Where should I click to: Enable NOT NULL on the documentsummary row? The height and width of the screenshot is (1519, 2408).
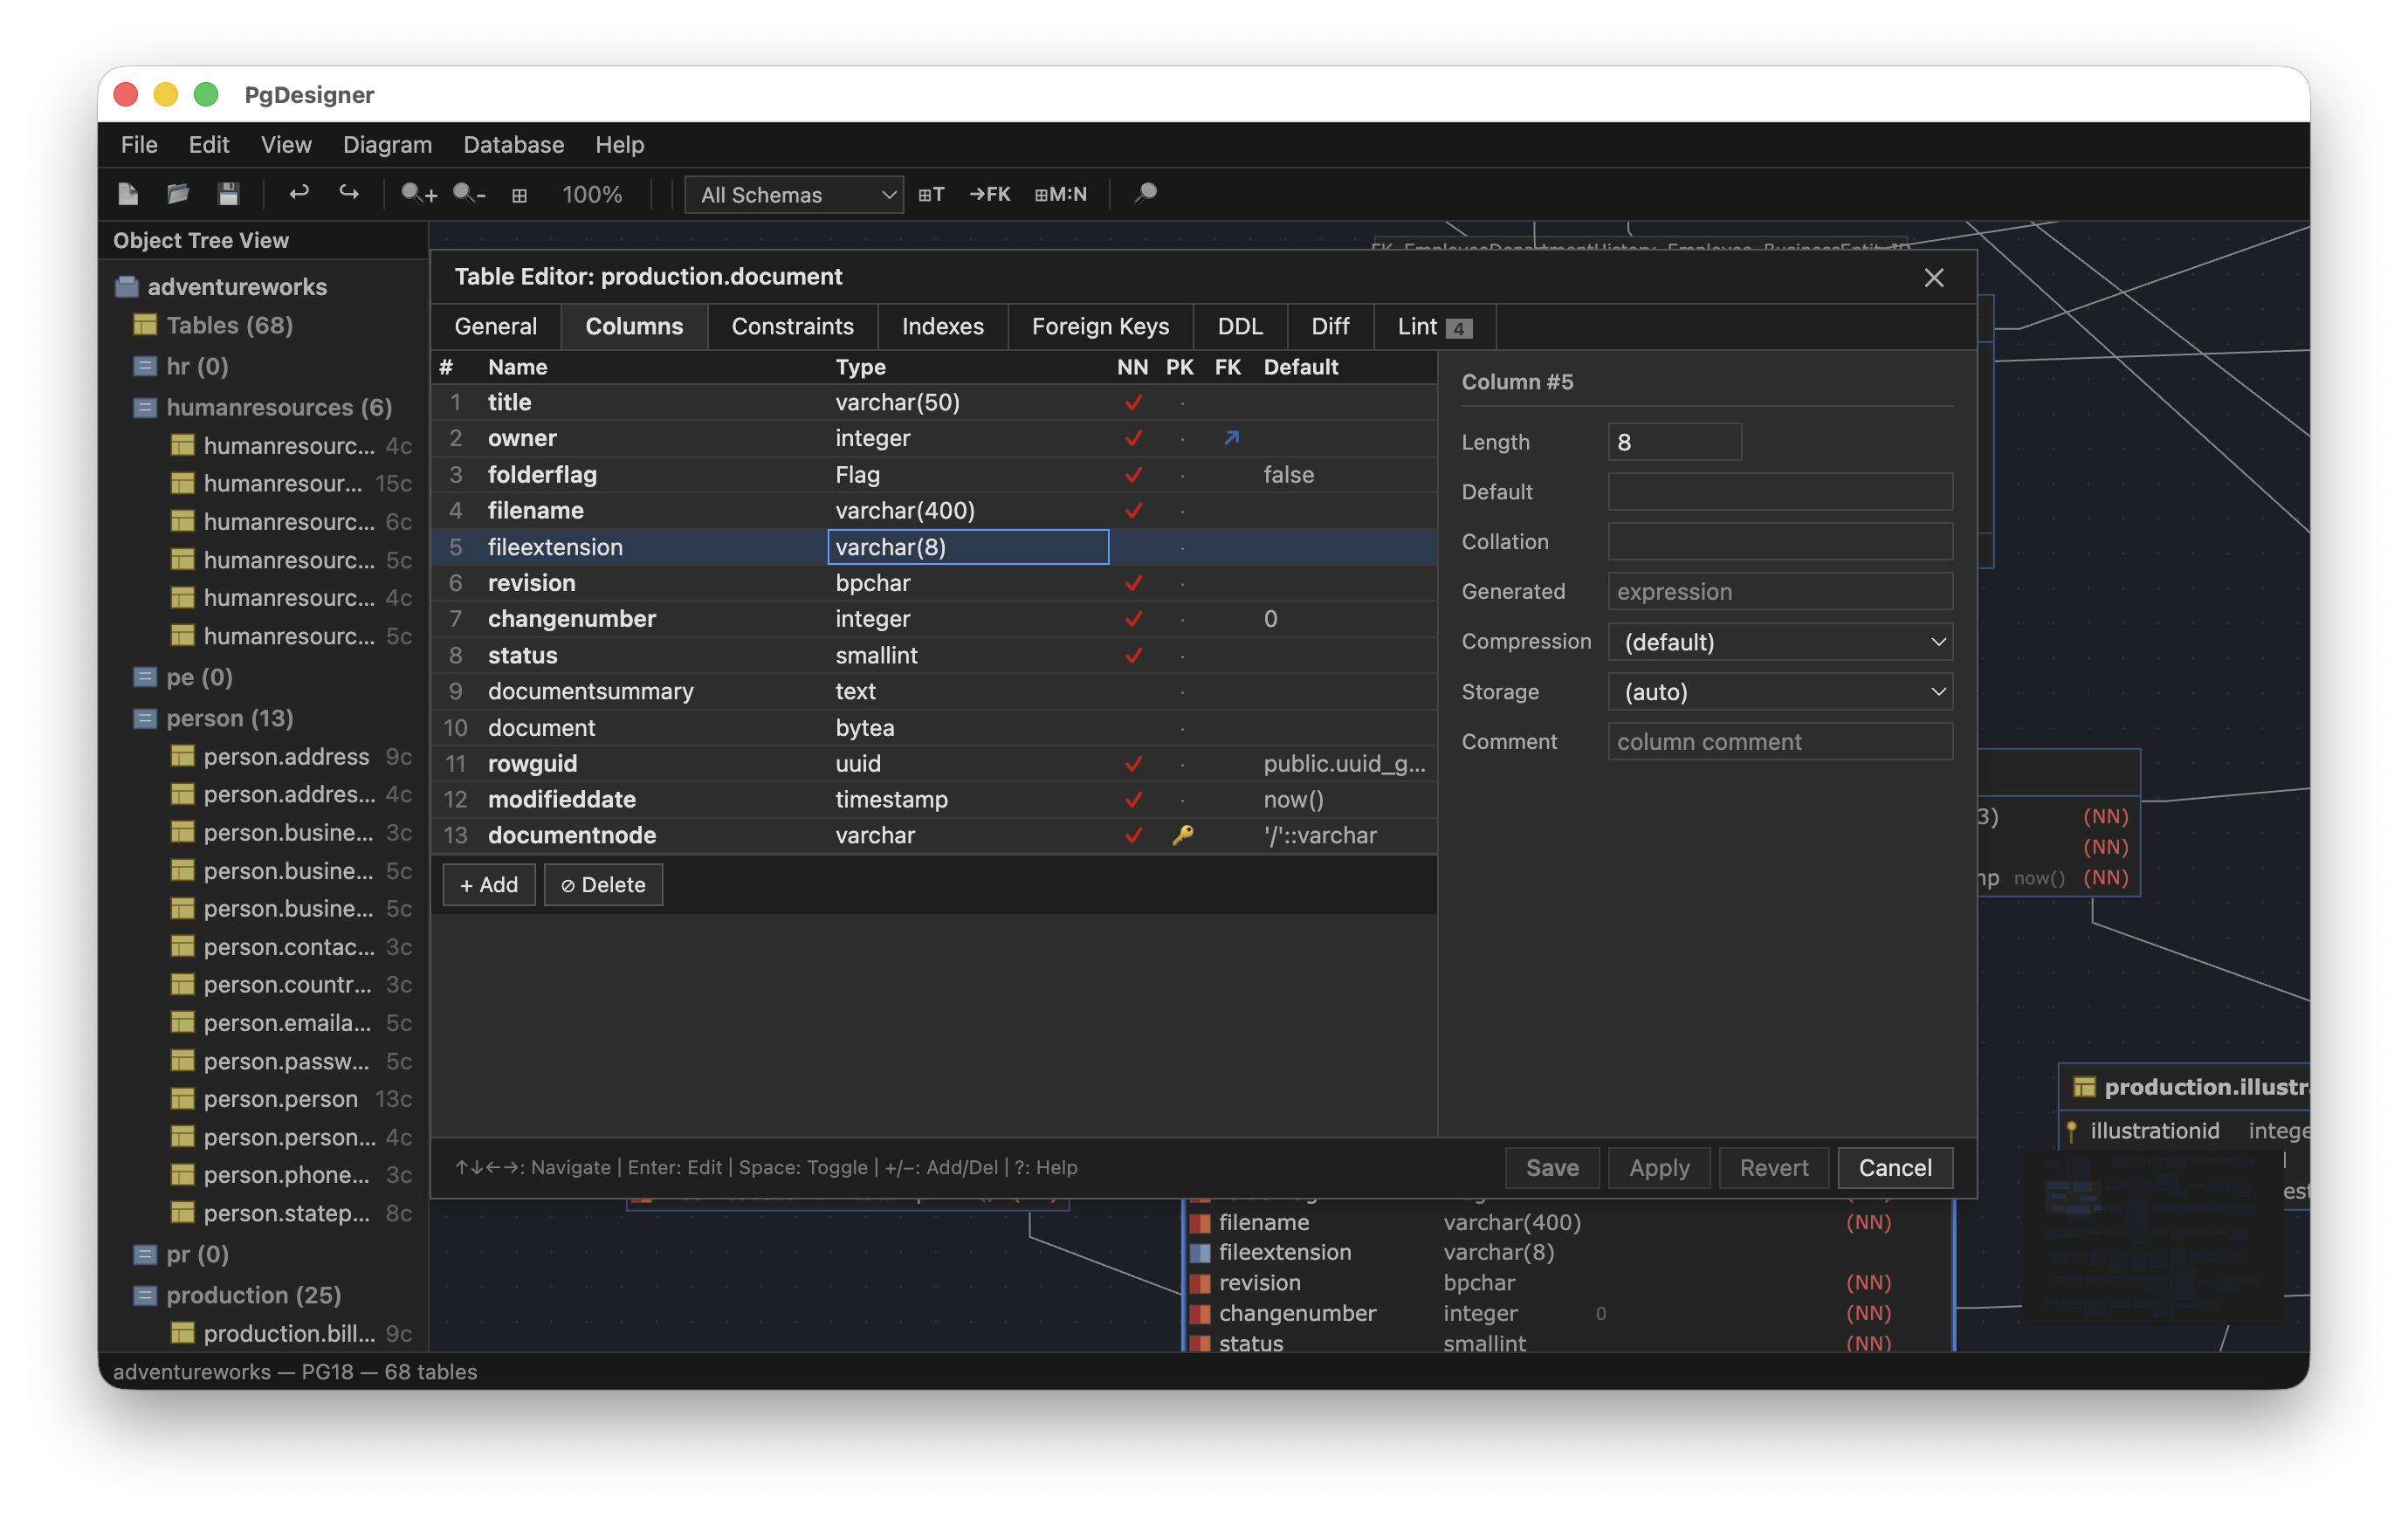[x=1133, y=691]
